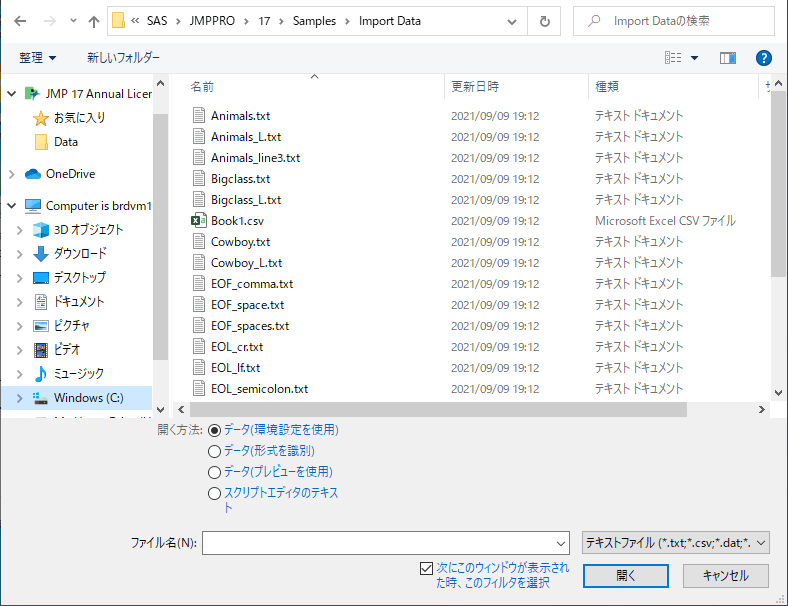Select the Book1.csv Excel file icon
Image resolution: width=788 pixels, height=606 pixels.
[x=199, y=220]
